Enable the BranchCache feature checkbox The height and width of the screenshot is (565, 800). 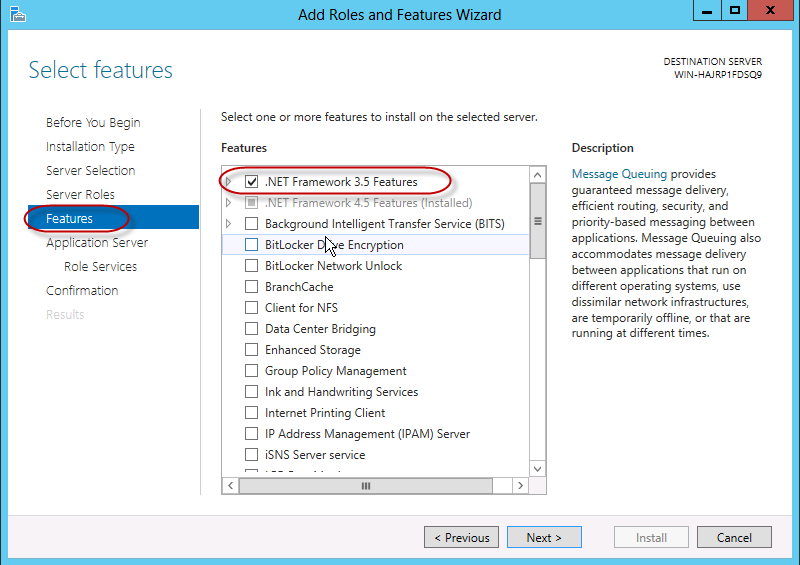(x=252, y=286)
